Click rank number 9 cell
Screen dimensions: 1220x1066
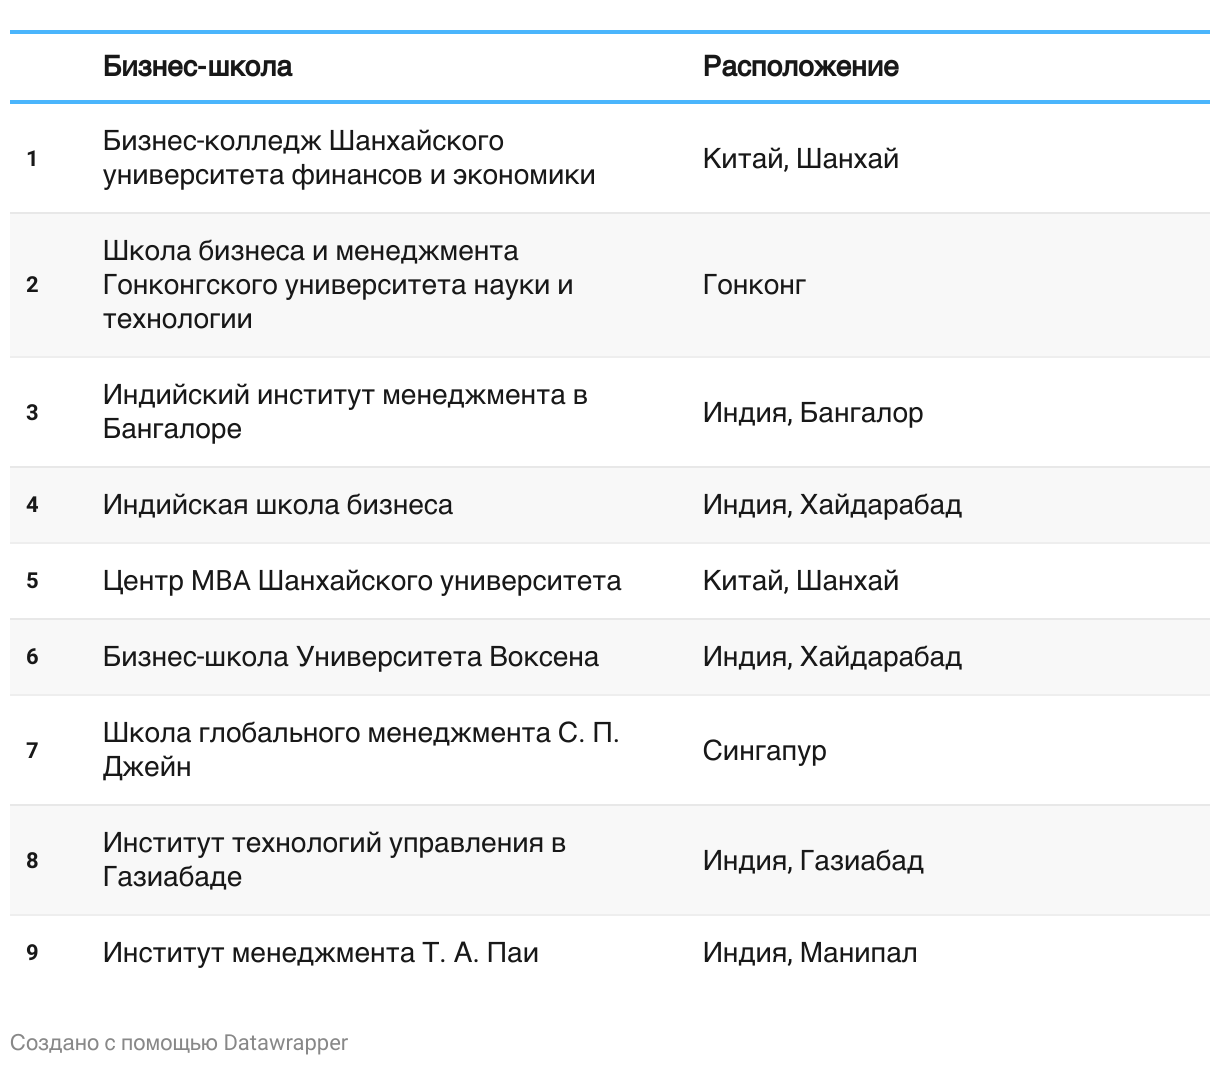click(x=32, y=953)
